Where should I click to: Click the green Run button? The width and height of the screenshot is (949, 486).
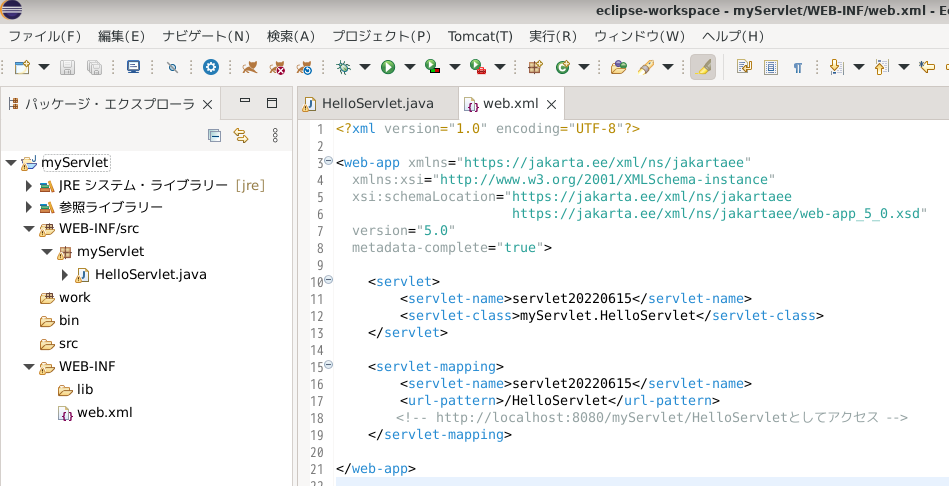pos(388,67)
